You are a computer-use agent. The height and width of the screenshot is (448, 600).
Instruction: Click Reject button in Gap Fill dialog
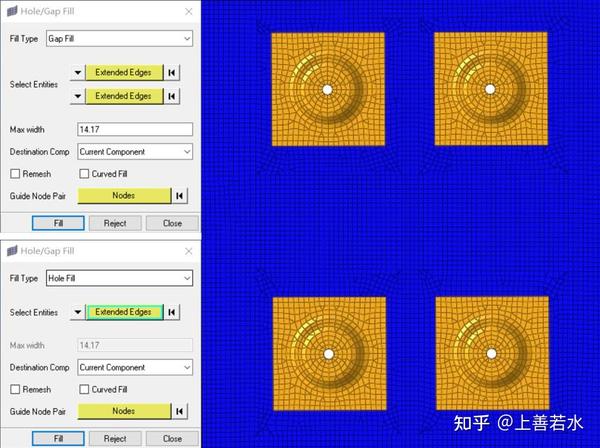115,223
